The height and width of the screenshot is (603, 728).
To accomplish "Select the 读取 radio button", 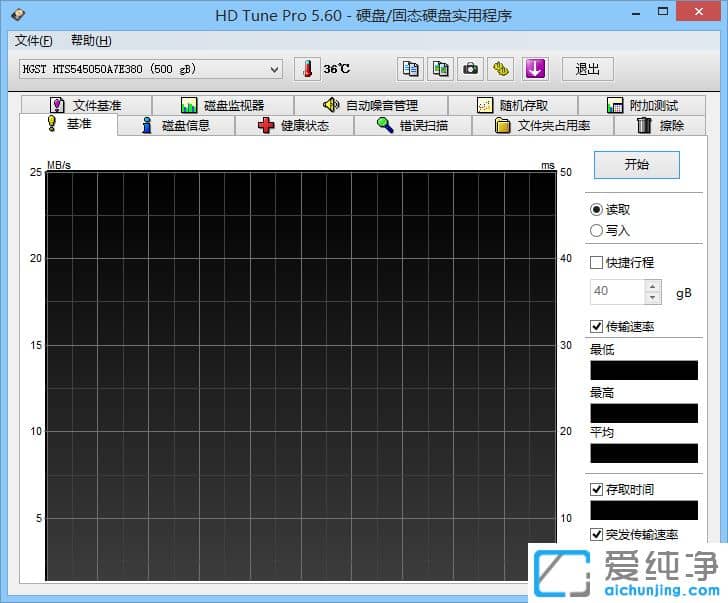I will pyautogui.click(x=596, y=210).
